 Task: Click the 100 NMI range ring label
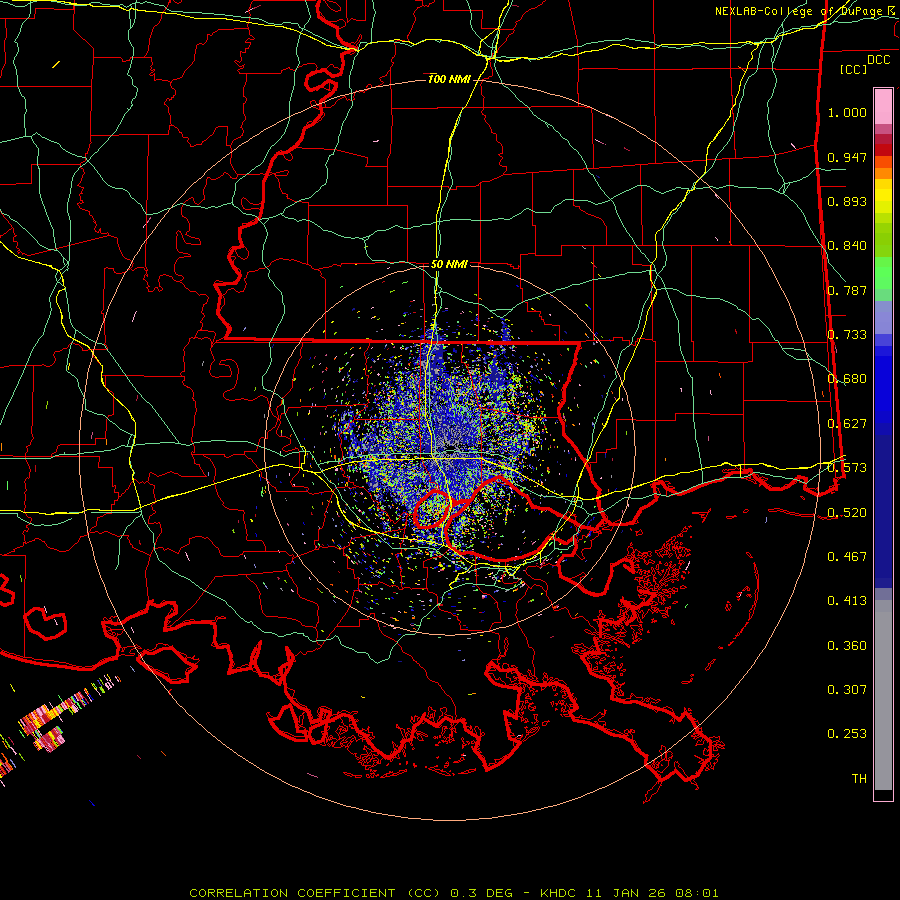click(449, 79)
